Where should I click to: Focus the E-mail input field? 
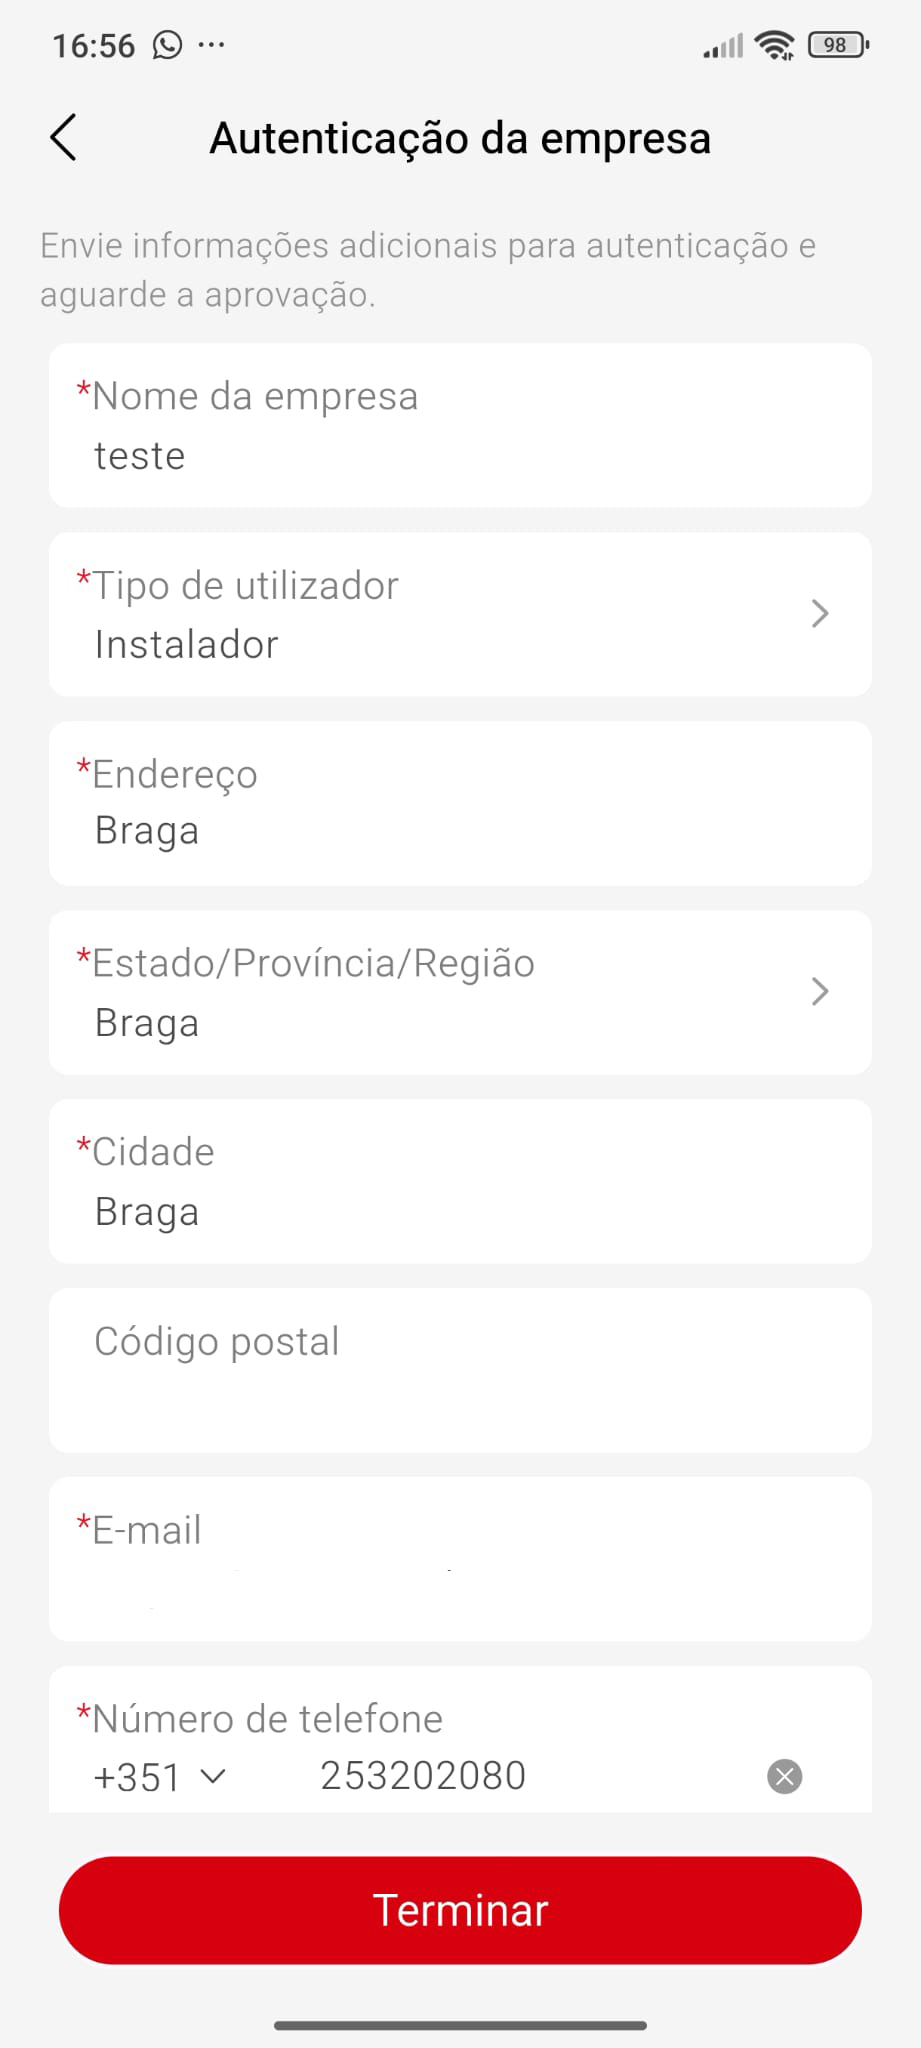click(460, 1585)
